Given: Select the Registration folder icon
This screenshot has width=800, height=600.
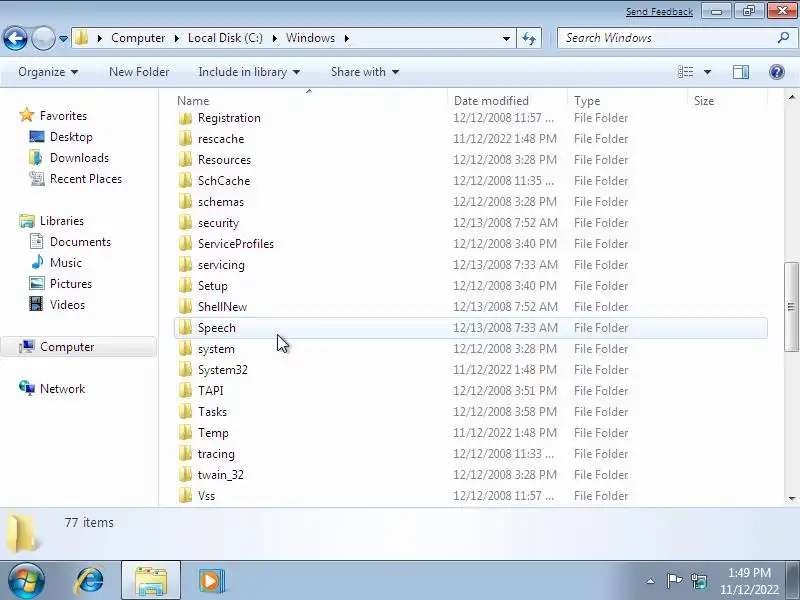Looking at the screenshot, I should pyautogui.click(x=185, y=118).
